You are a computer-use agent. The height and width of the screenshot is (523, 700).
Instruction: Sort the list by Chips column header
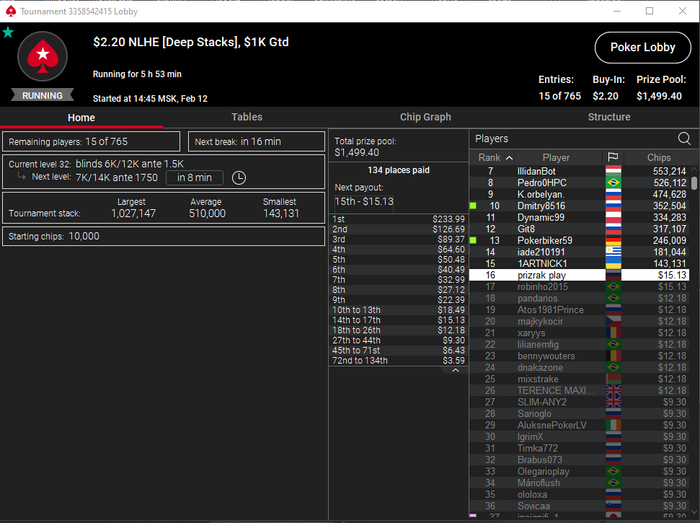click(x=658, y=158)
